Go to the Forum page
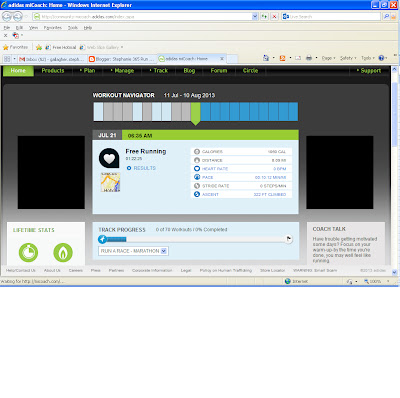 [219, 71]
